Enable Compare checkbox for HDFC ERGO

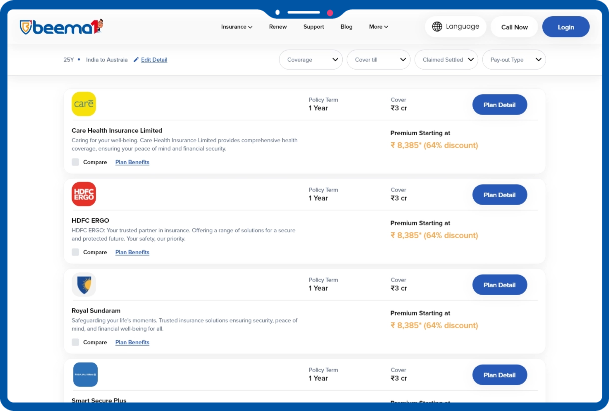coord(76,252)
